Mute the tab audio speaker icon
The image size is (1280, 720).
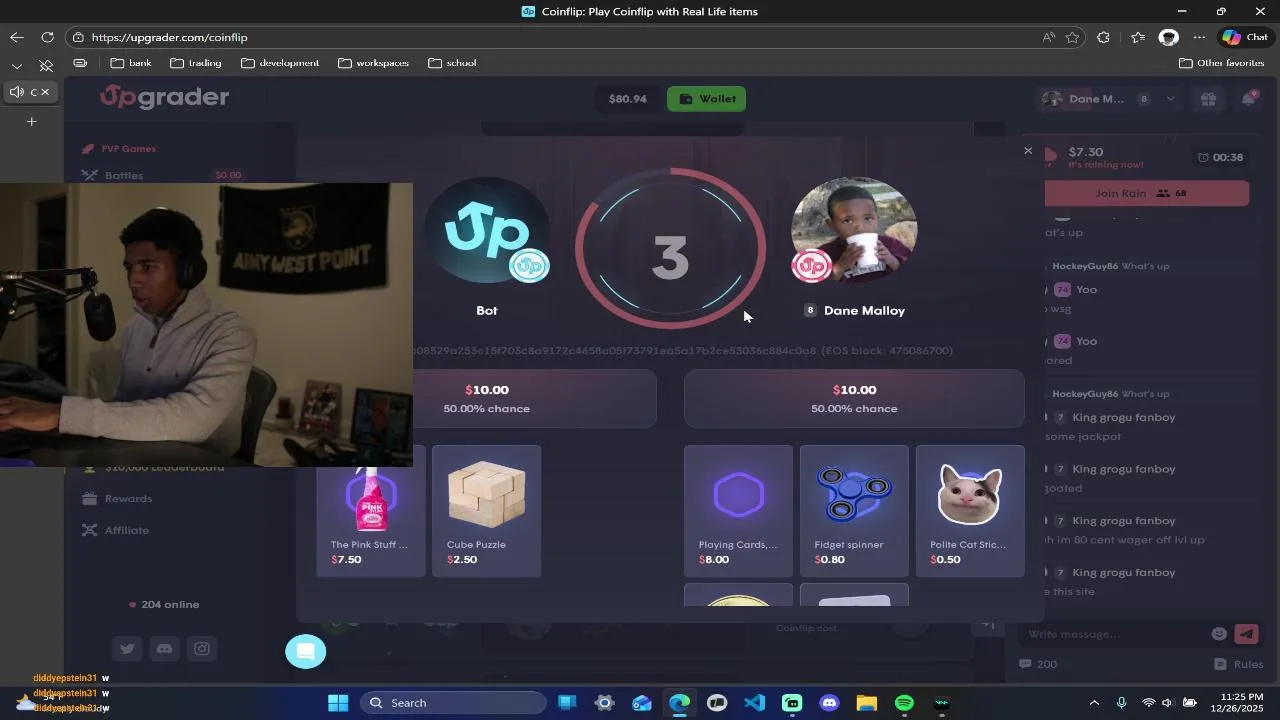16,92
